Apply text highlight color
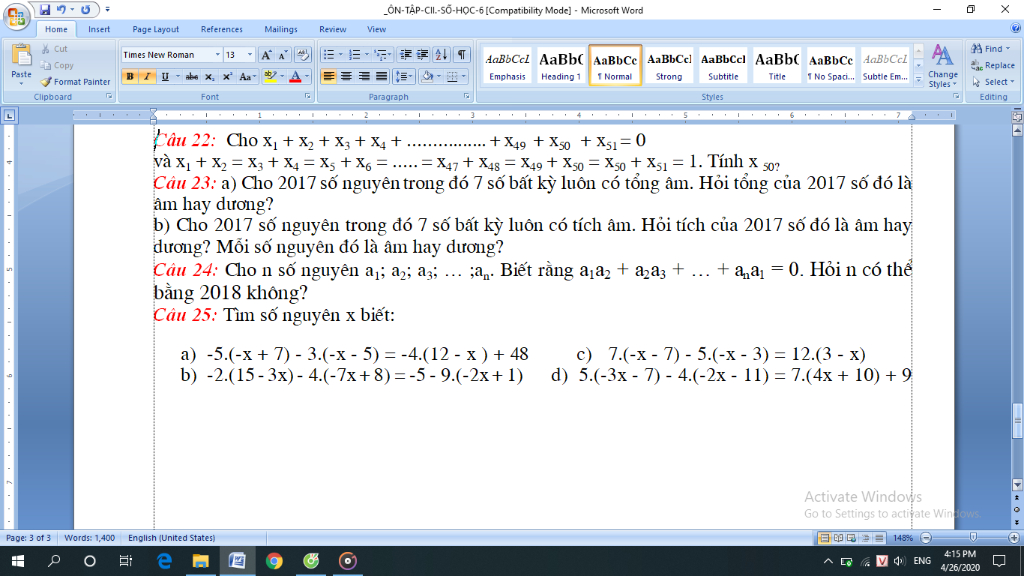1024x576 pixels. click(270, 76)
